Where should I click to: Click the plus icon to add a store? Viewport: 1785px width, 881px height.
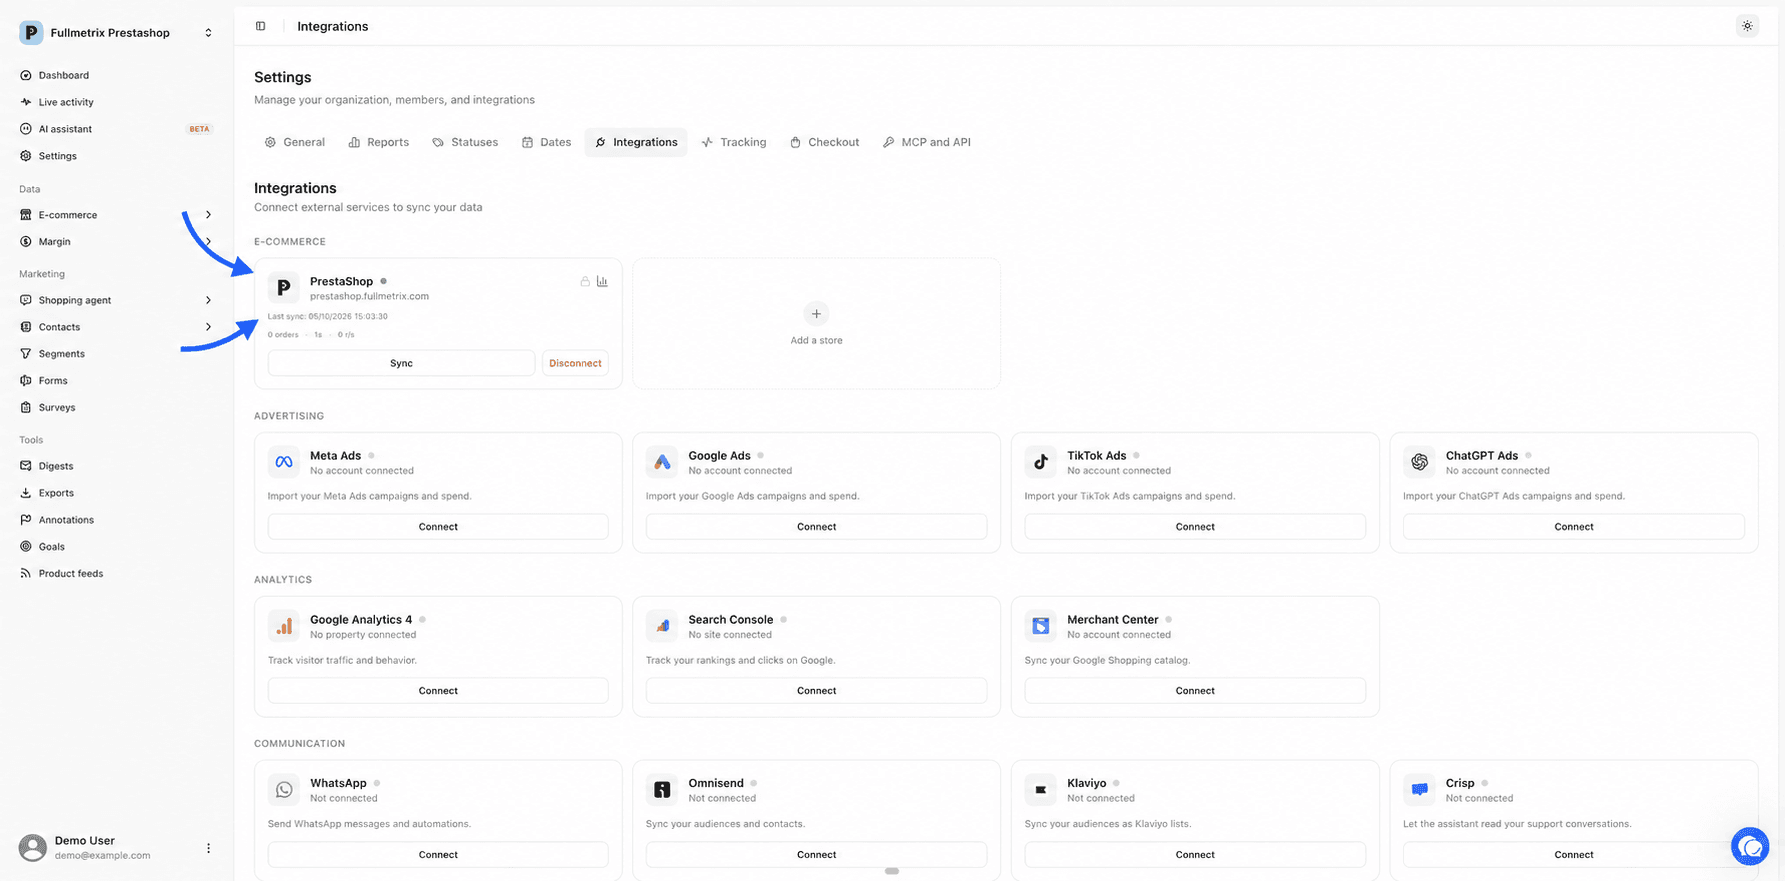[816, 314]
